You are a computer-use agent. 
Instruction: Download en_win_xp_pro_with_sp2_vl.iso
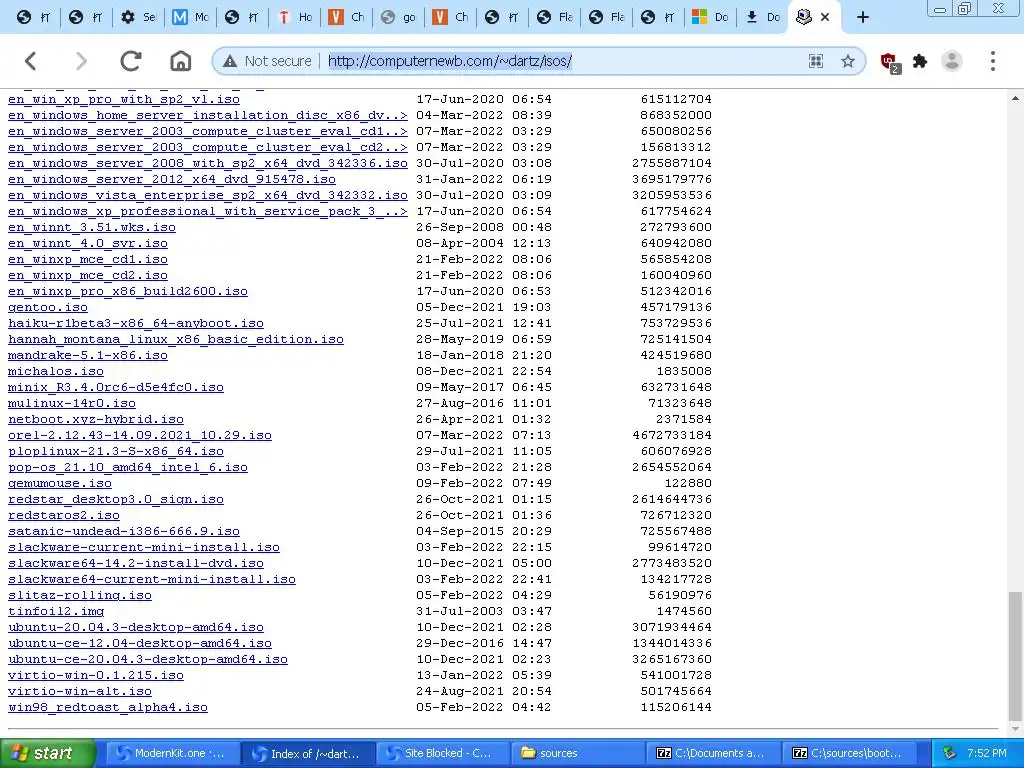123,99
